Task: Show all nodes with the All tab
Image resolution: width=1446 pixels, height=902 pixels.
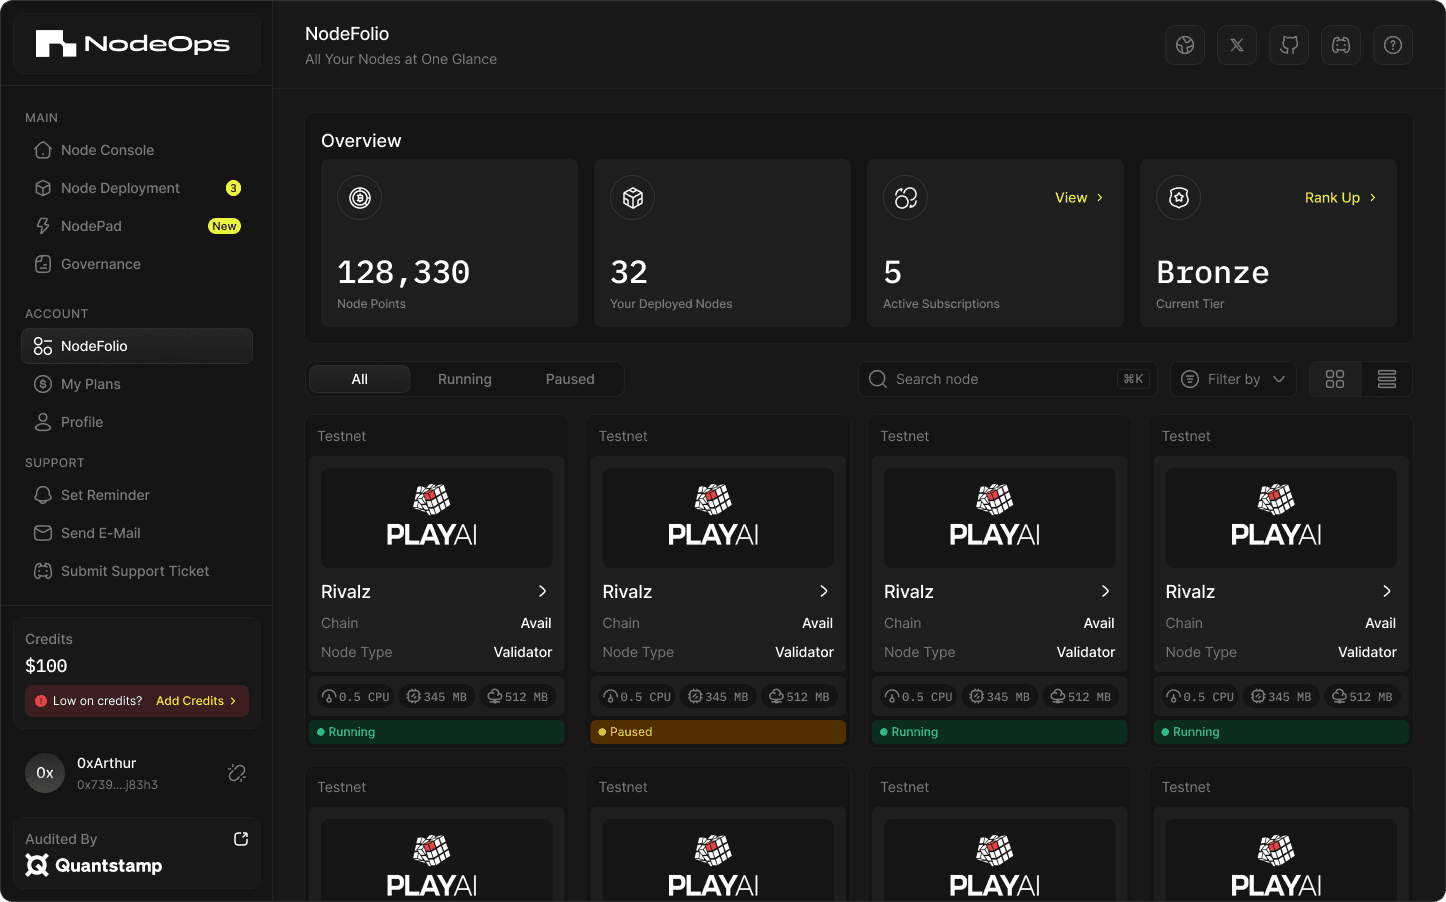Action: (360, 379)
